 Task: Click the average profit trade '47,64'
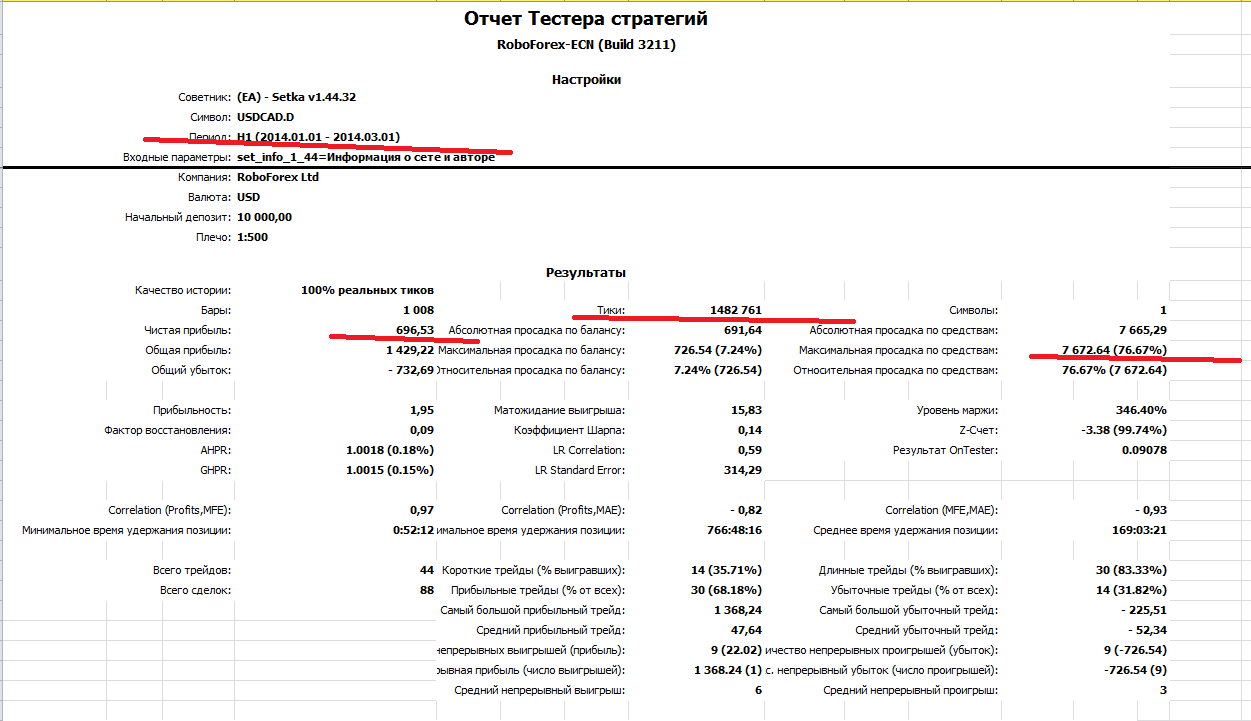(x=747, y=630)
